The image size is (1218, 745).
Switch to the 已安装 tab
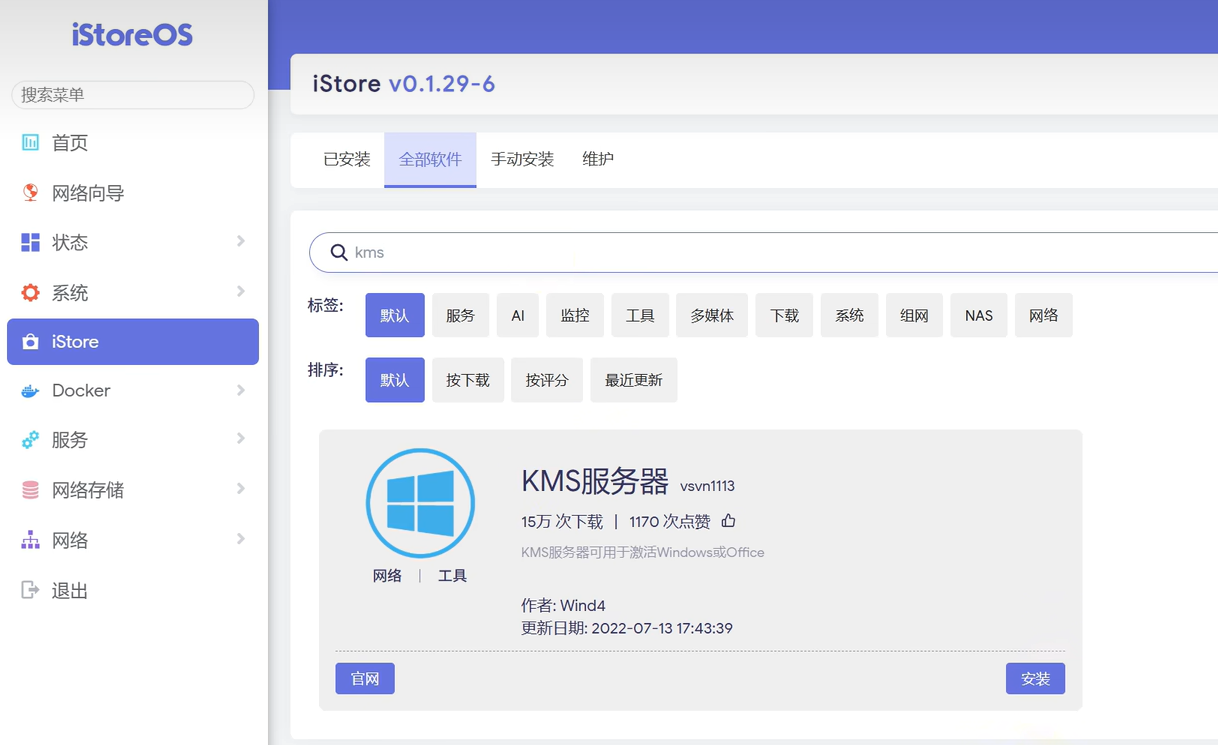pos(346,160)
